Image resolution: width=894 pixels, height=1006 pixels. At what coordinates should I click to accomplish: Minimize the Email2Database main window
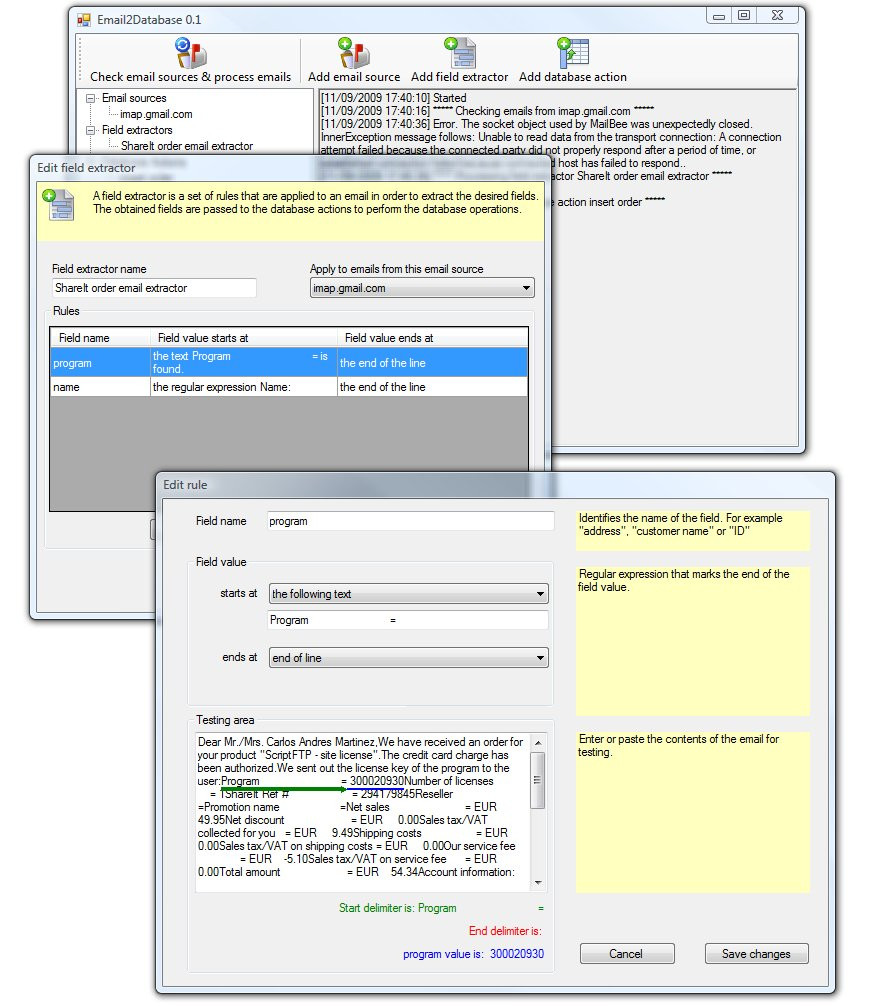(x=719, y=15)
